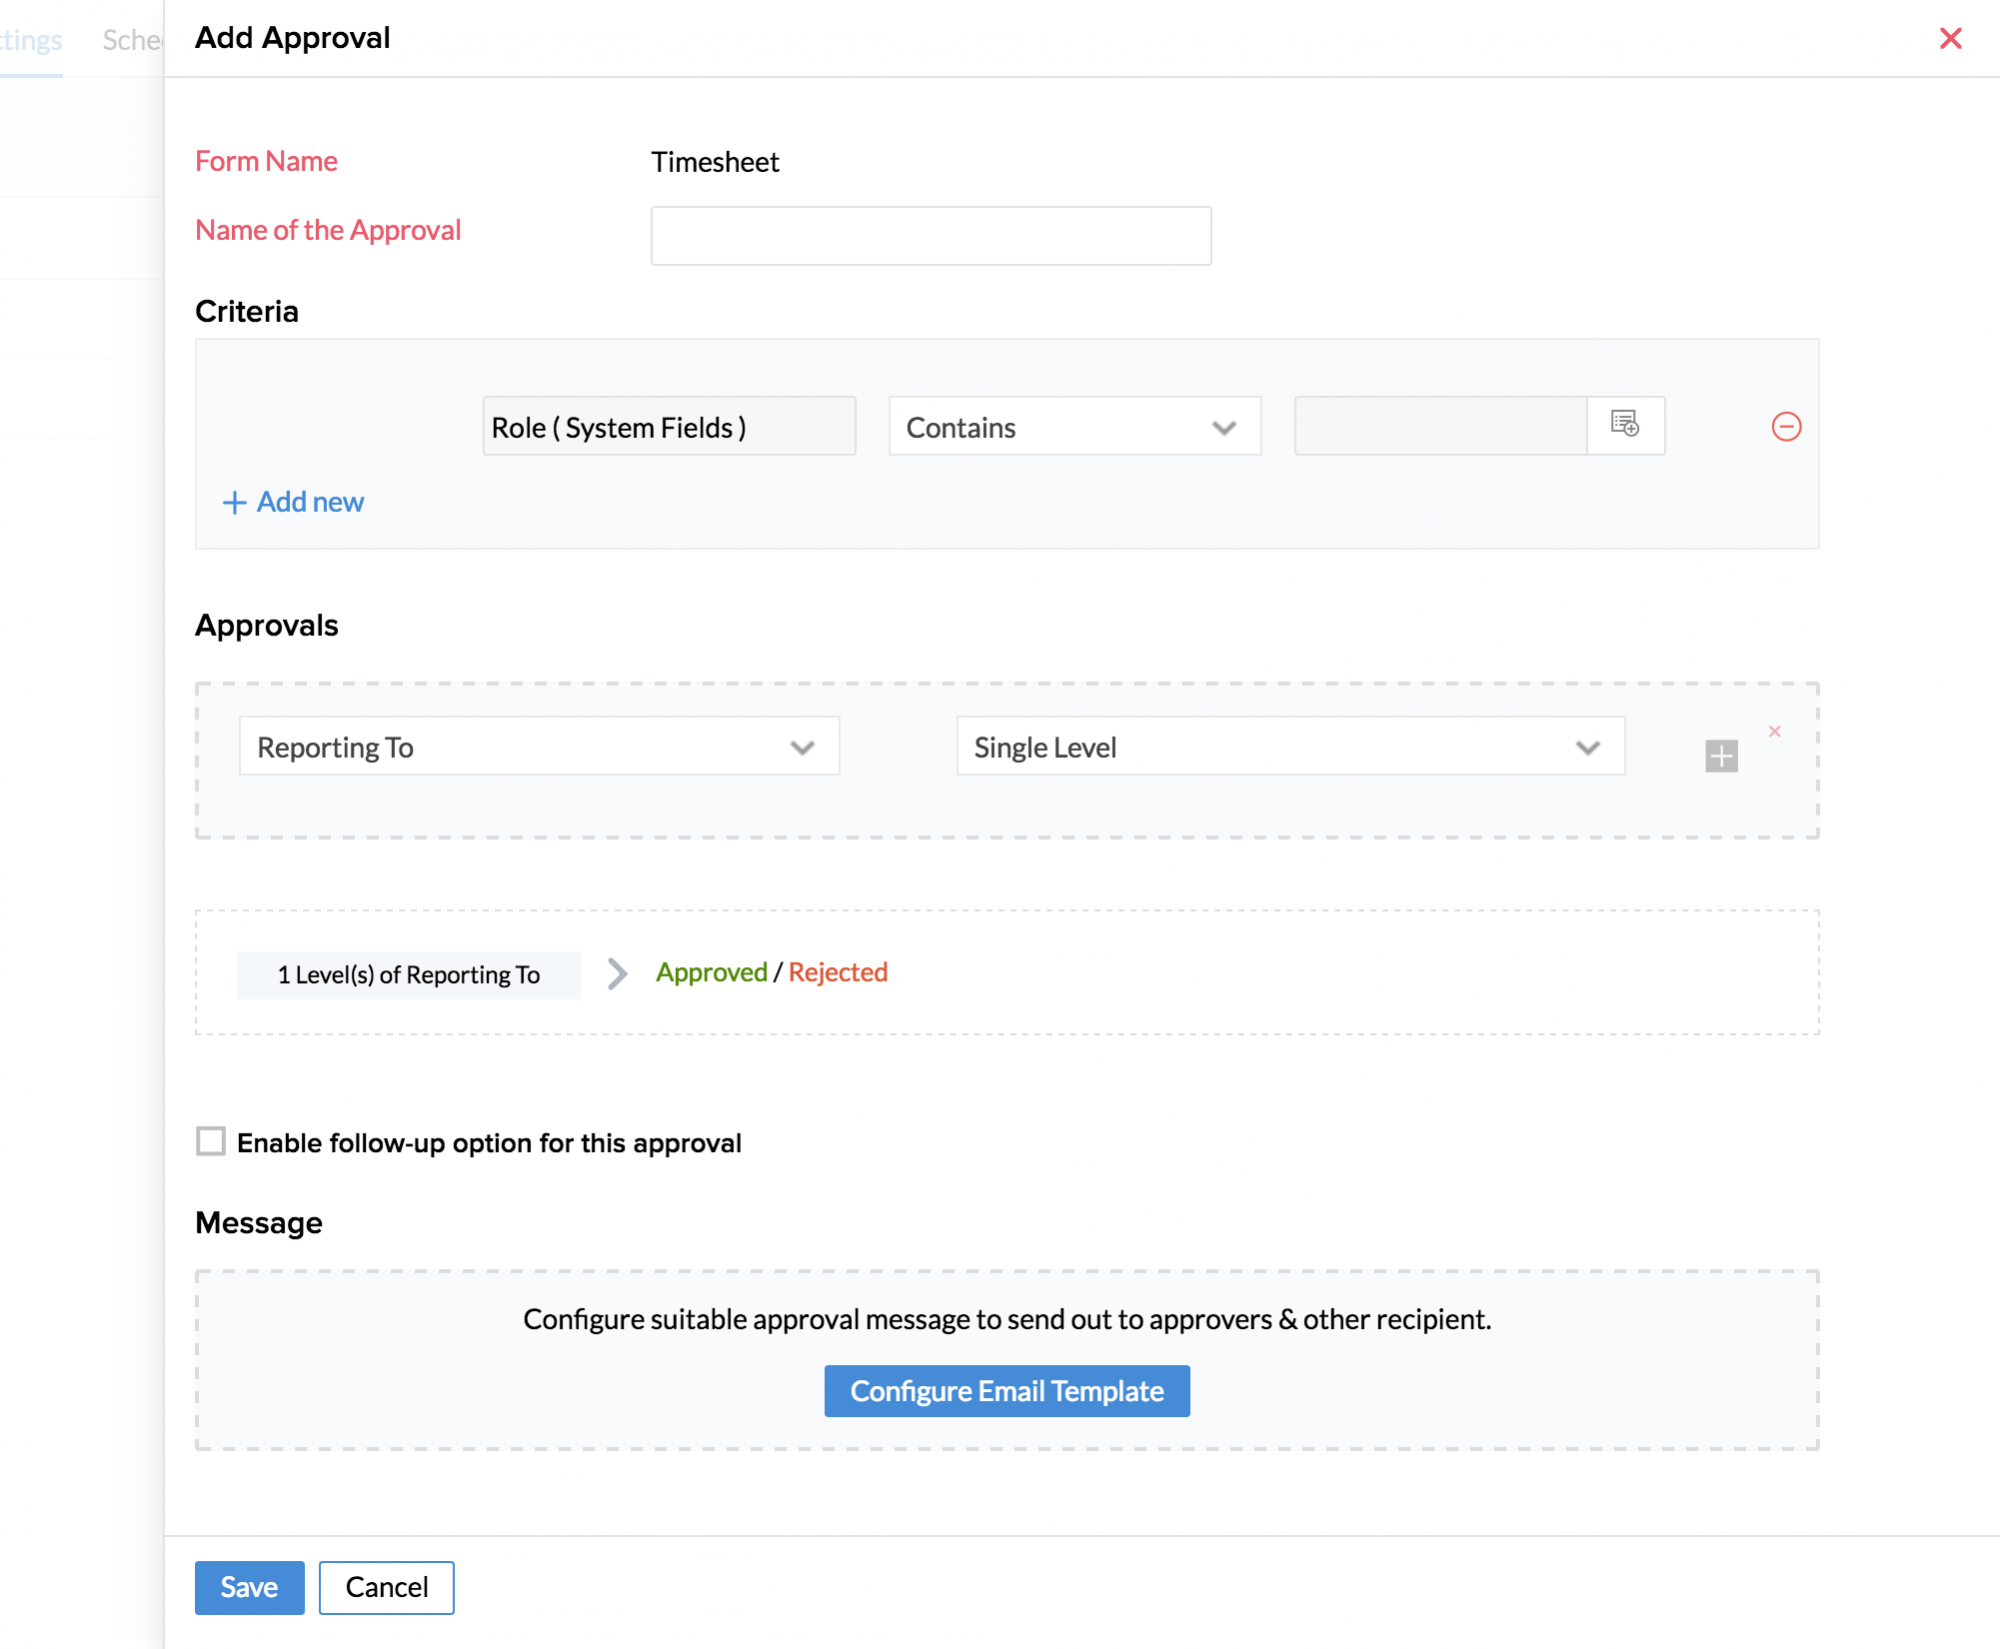Open the Single Level dropdown

1289,746
